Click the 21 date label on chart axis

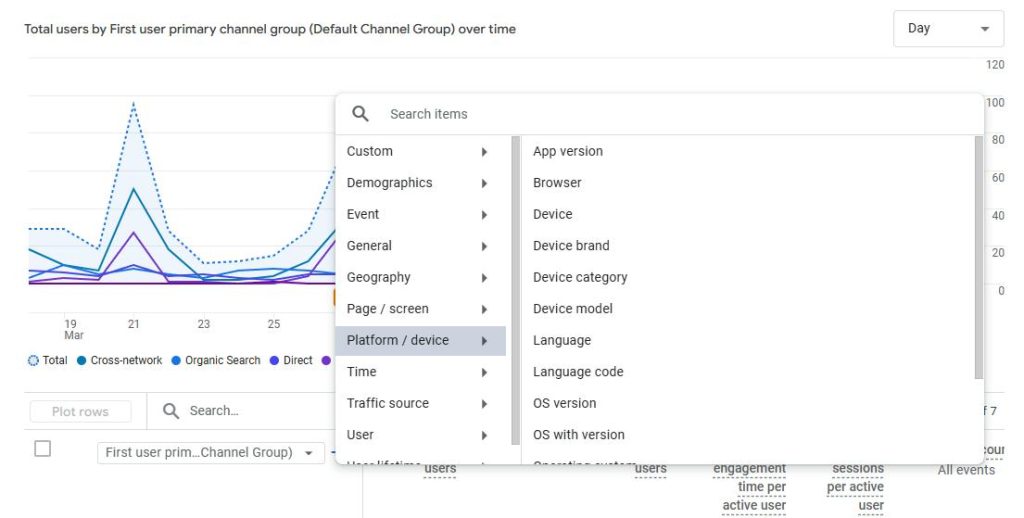(x=134, y=324)
